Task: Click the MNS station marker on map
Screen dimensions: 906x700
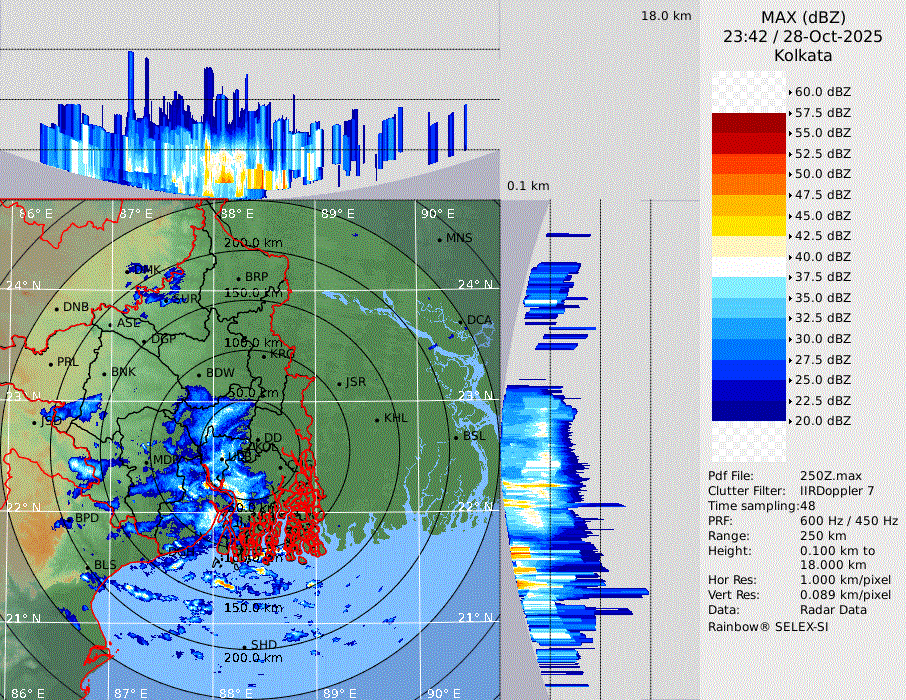Action: click(440, 239)
